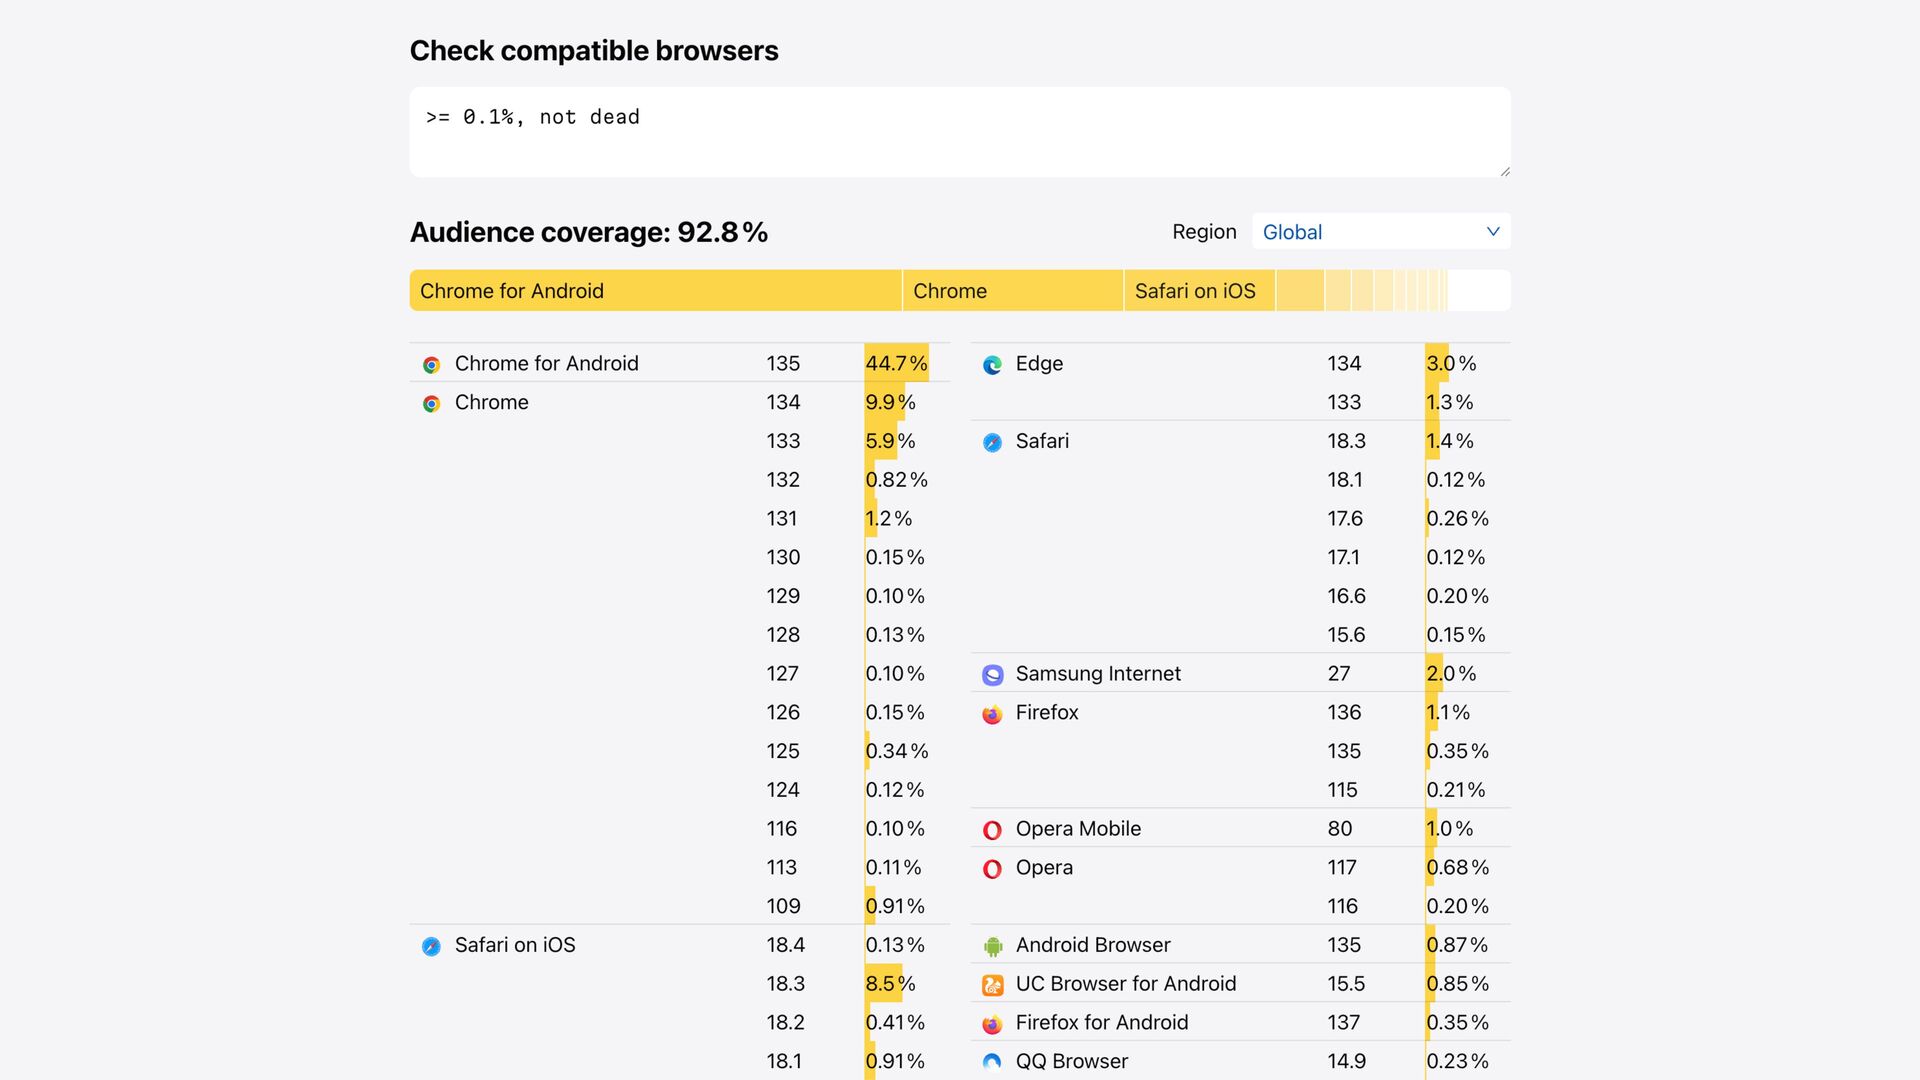Click the Firefox for Android icon

[x=992, y=1024]
